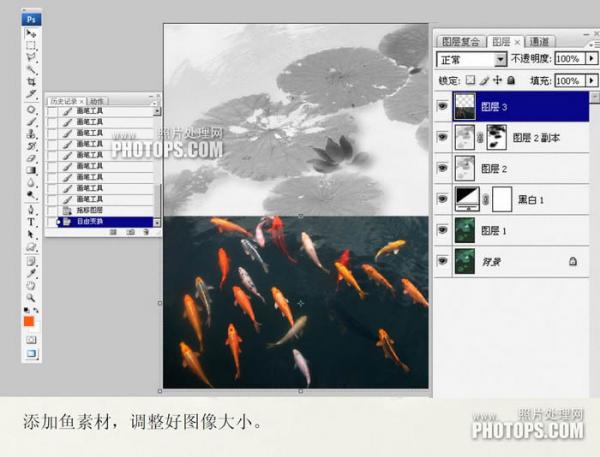
Task: Hide 图层 3 layer visibility
Action: (443, 106)
